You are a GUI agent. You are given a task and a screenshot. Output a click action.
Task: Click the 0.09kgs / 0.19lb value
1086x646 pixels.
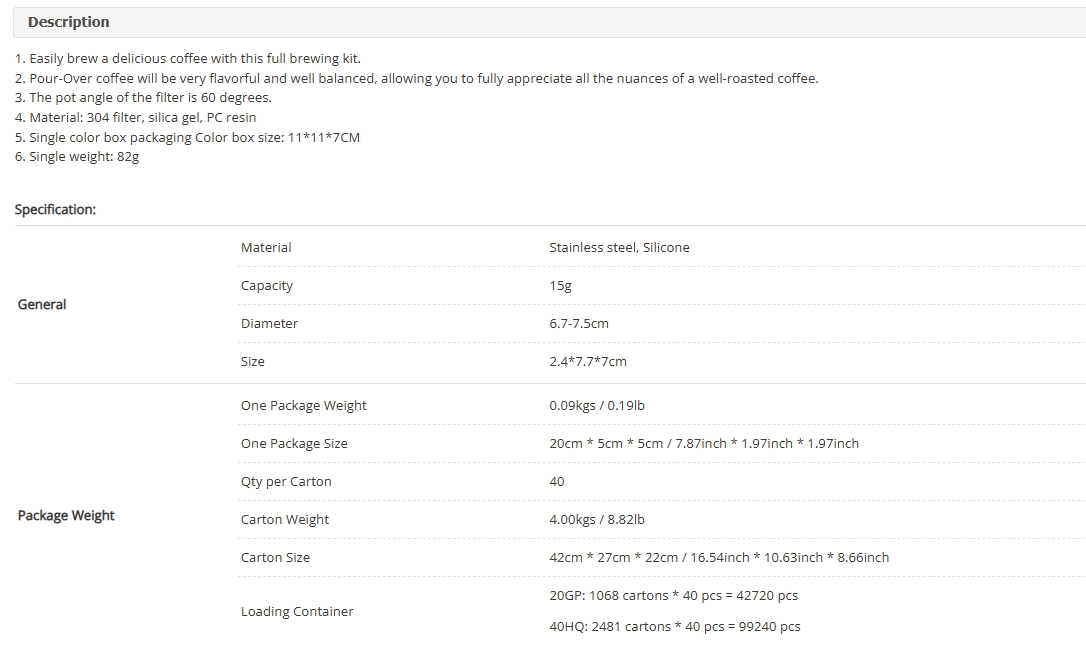point(597,406)
